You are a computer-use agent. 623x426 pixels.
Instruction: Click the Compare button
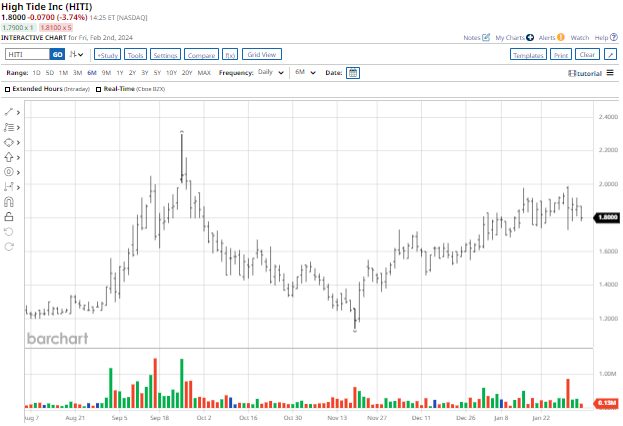[201, 55]
